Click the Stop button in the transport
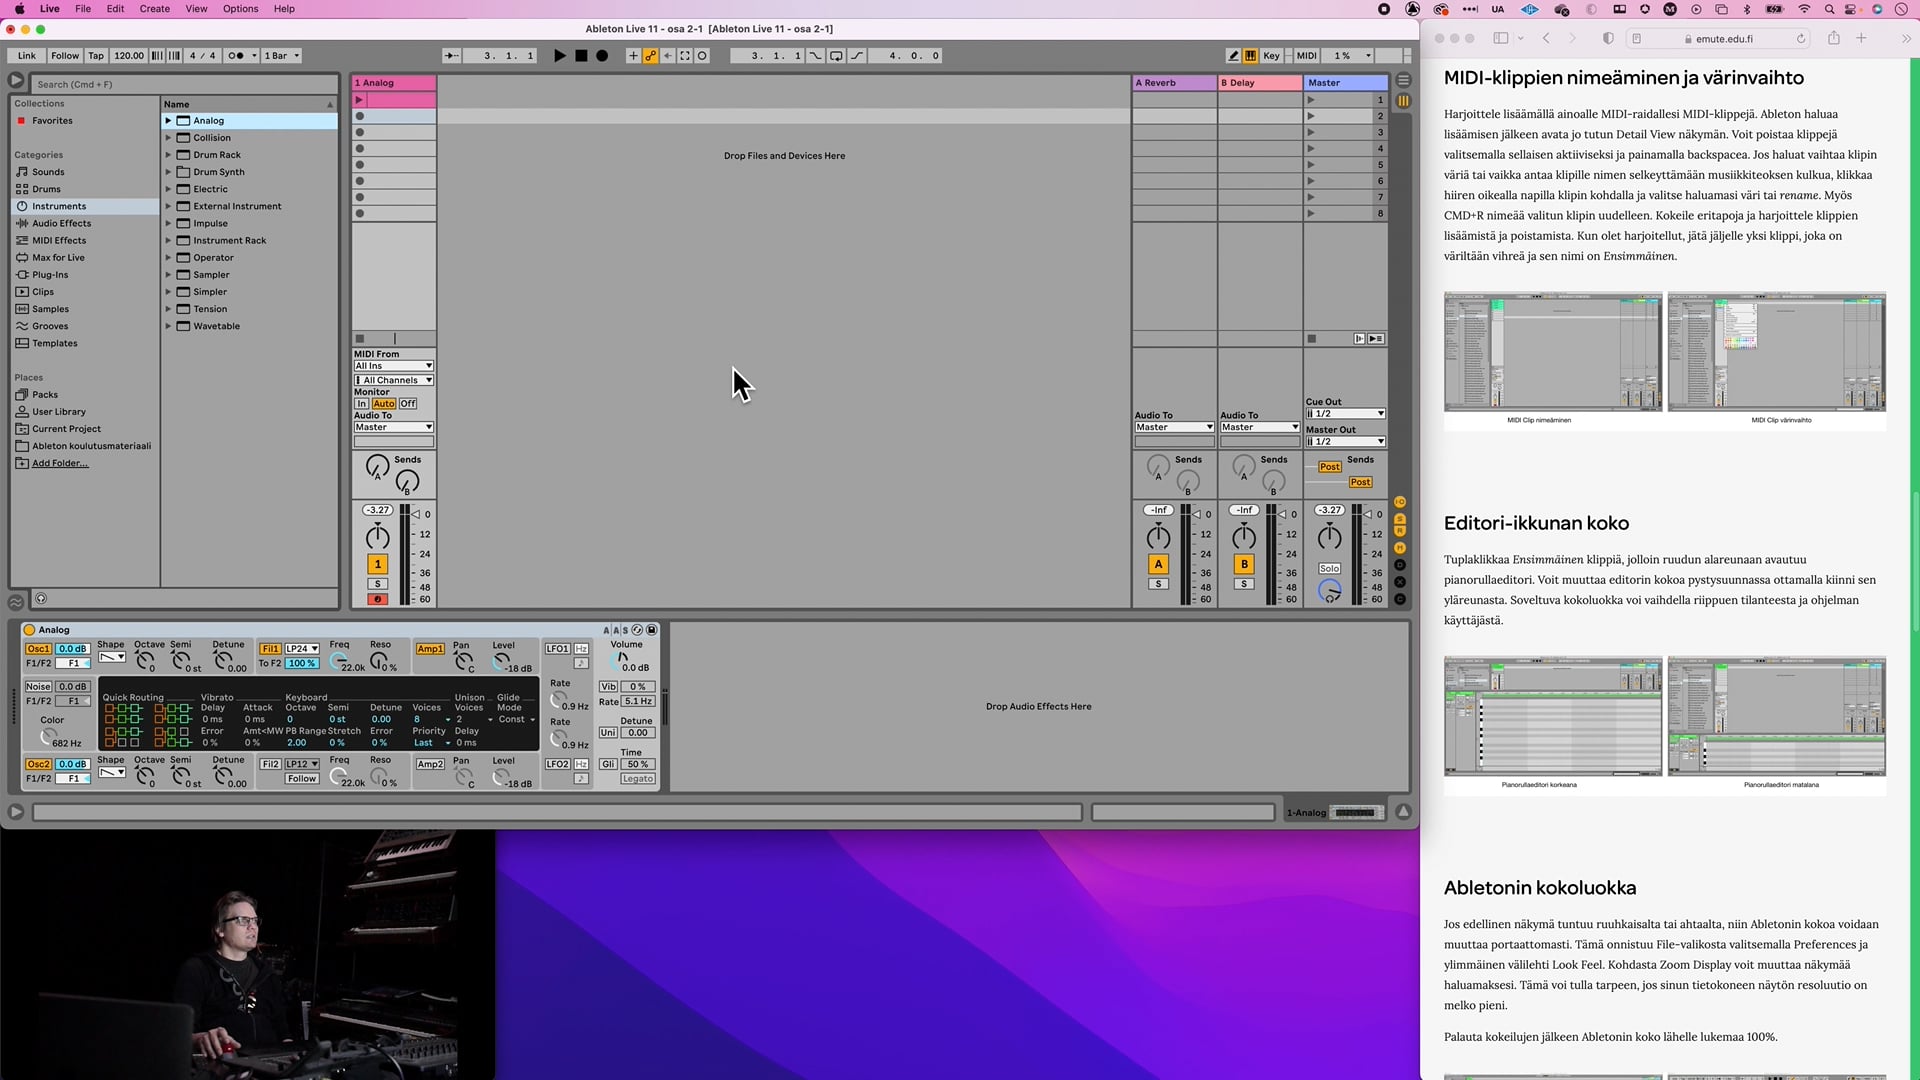The width and height of the screenshot is (1920, 1080). tap(581, 56)
